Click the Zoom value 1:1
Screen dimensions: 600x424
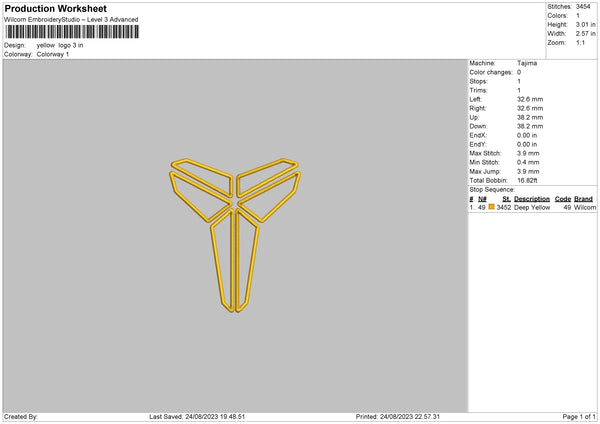click(x=580, y=43)
